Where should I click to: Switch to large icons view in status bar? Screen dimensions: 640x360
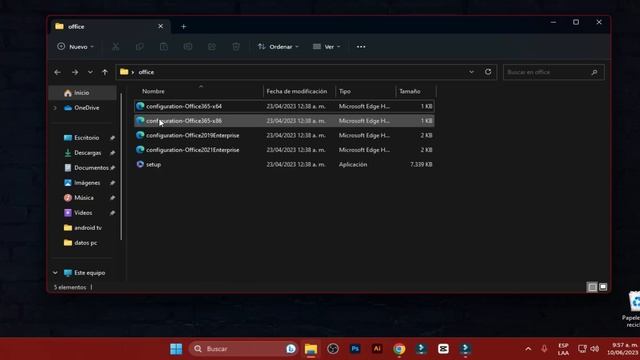(x=603, y=287)
